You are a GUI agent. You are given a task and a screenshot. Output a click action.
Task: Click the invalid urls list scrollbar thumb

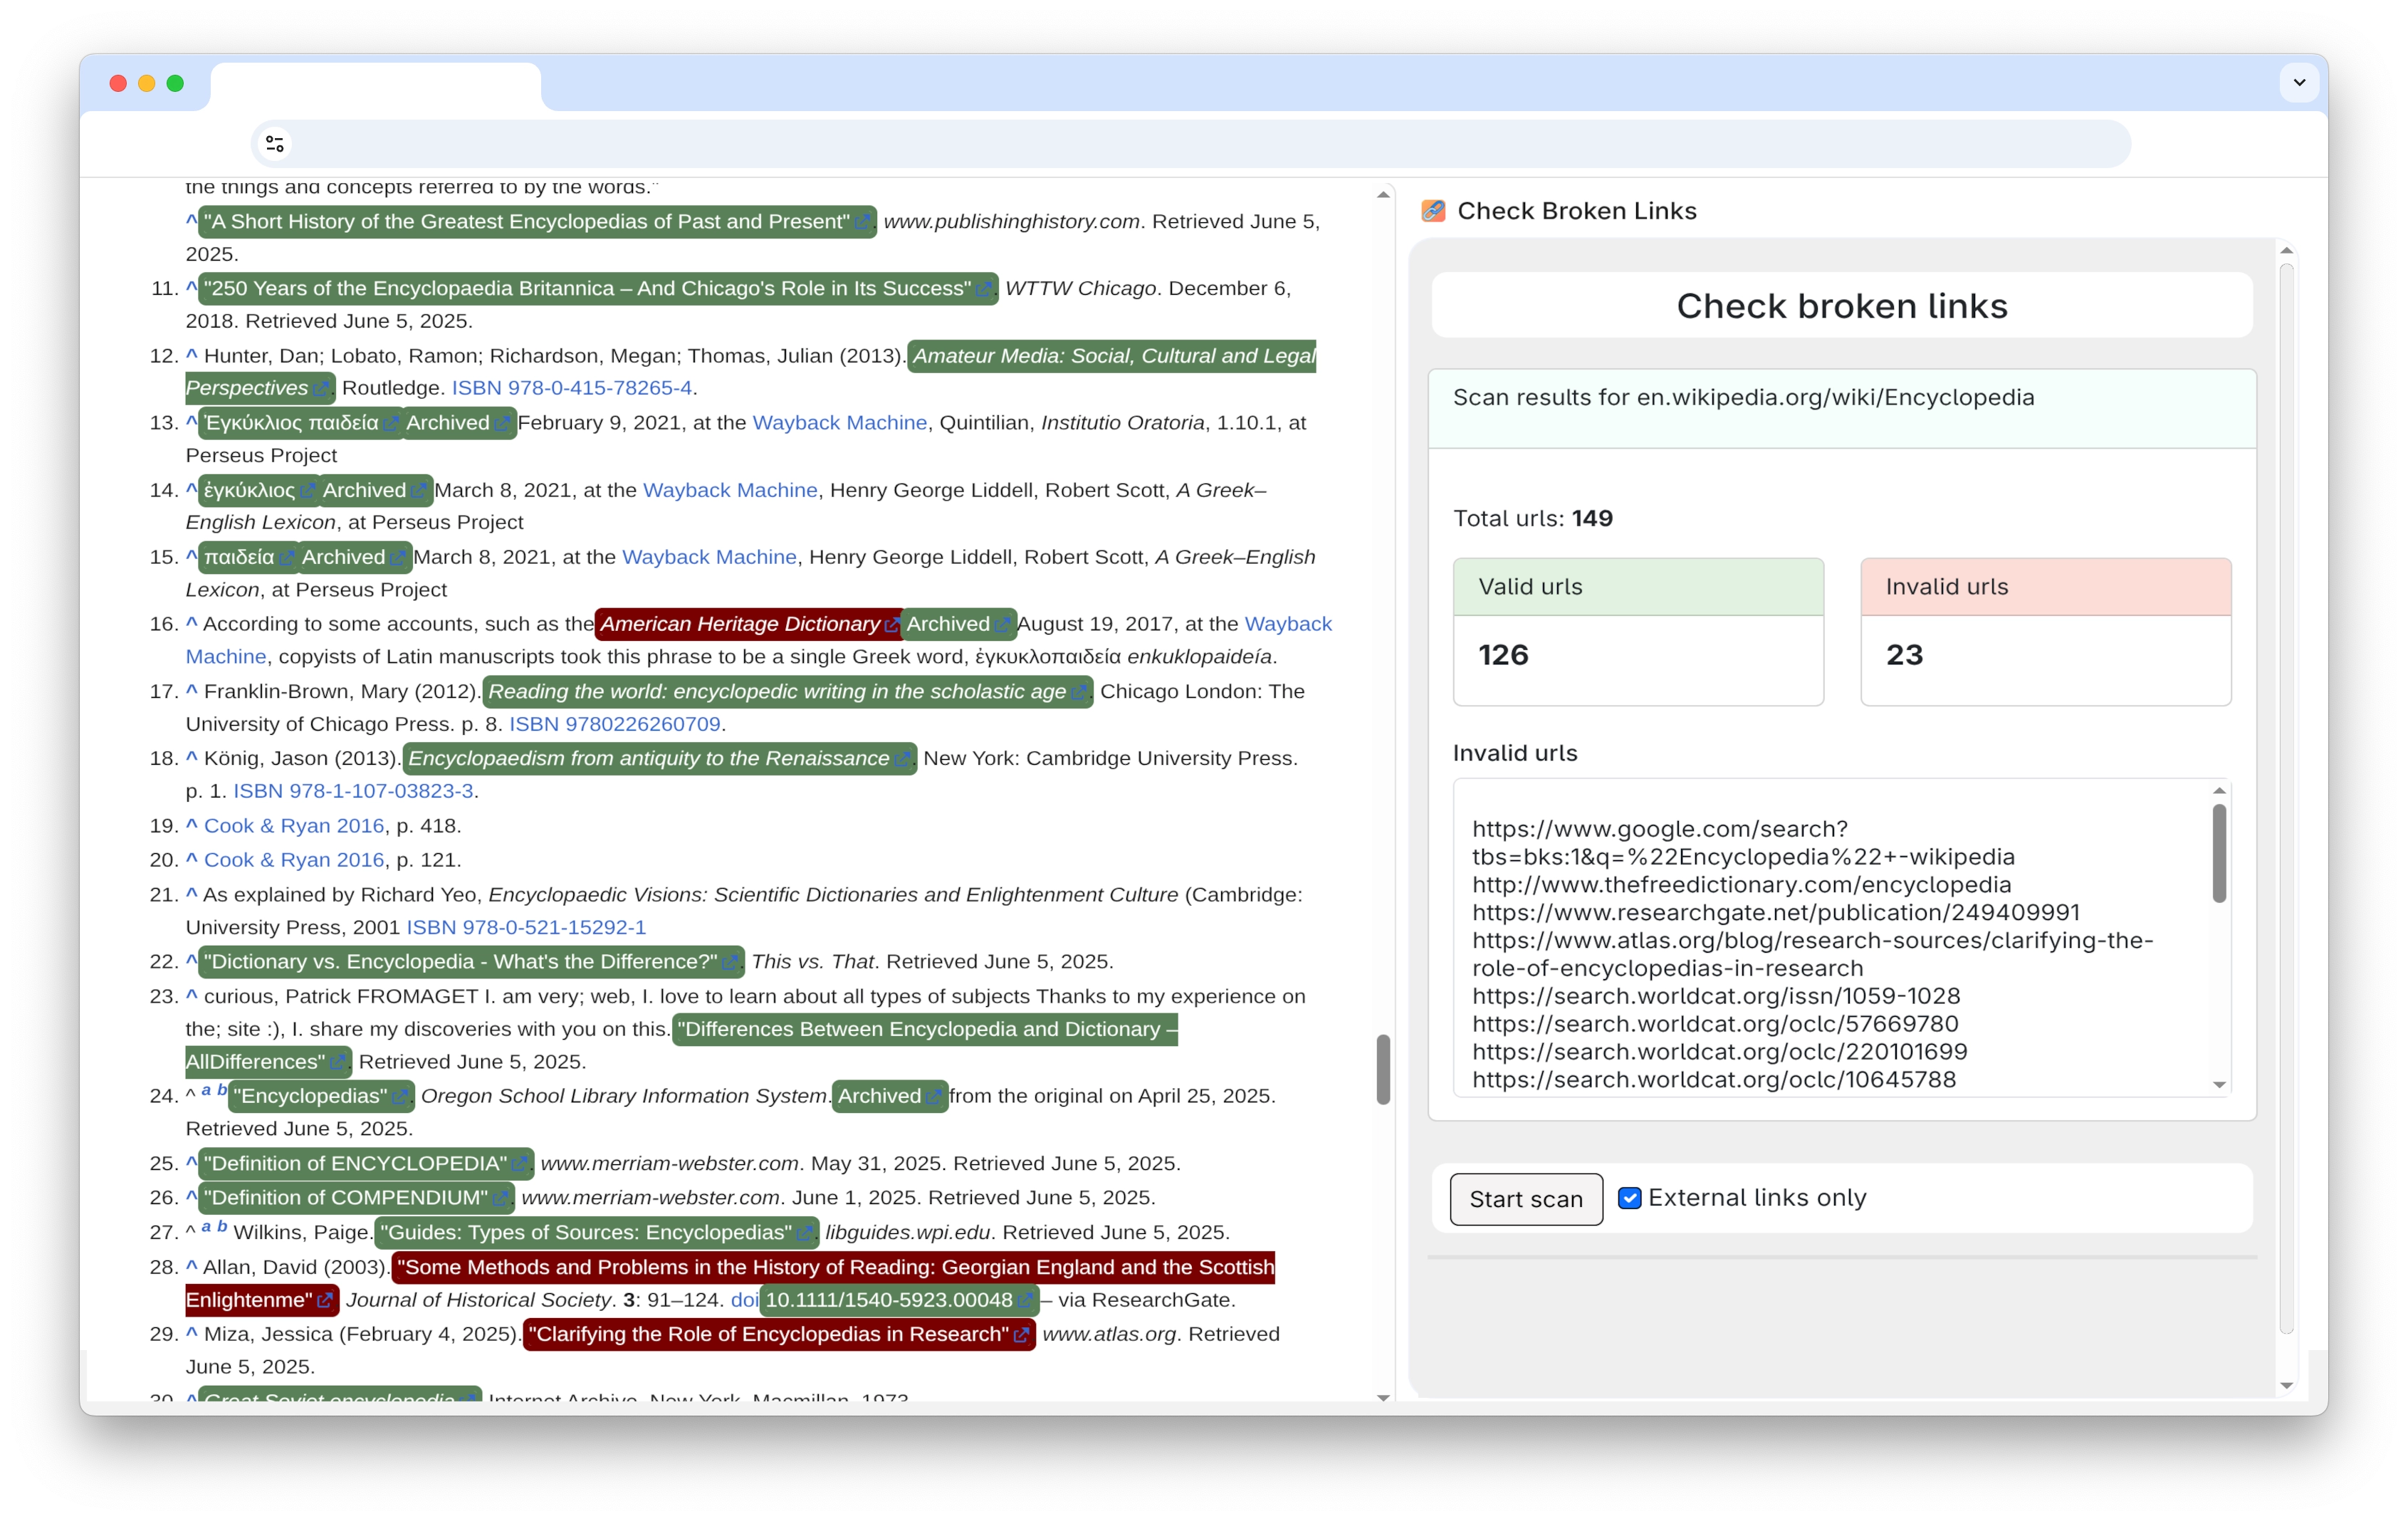[2219, 852]
